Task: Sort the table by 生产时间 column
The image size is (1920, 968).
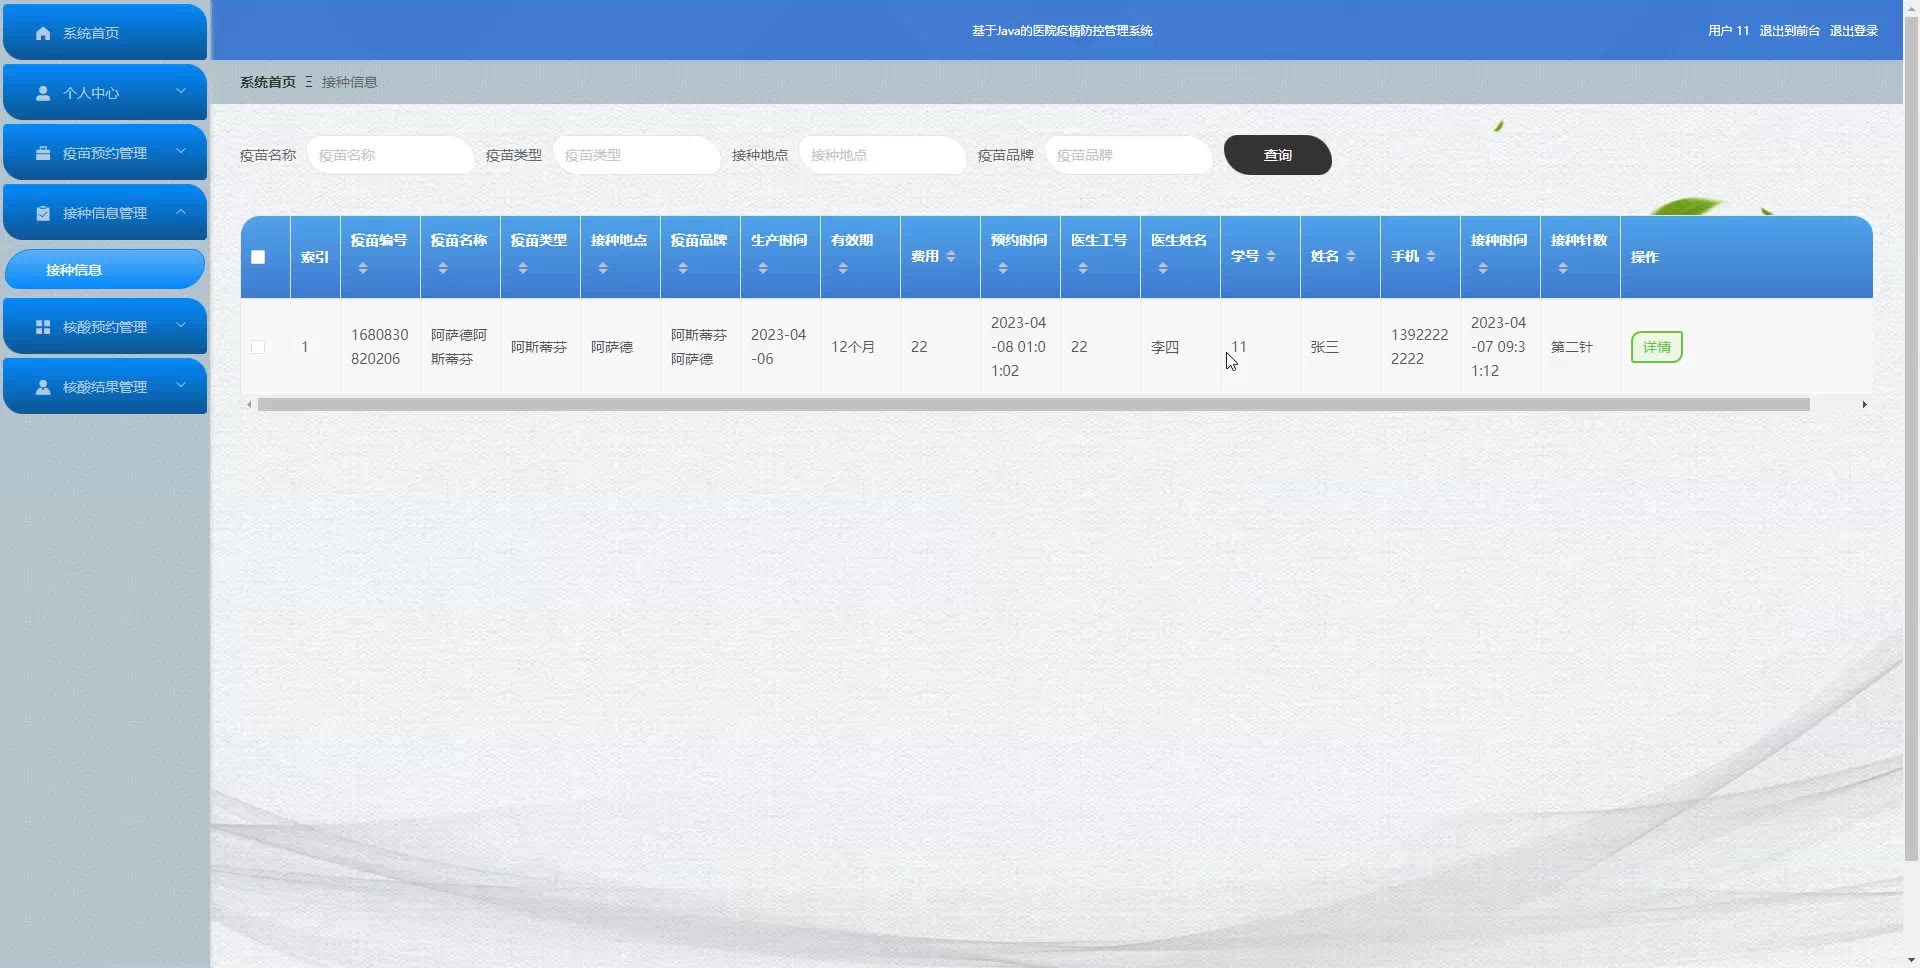Action: tap(763, 268)
